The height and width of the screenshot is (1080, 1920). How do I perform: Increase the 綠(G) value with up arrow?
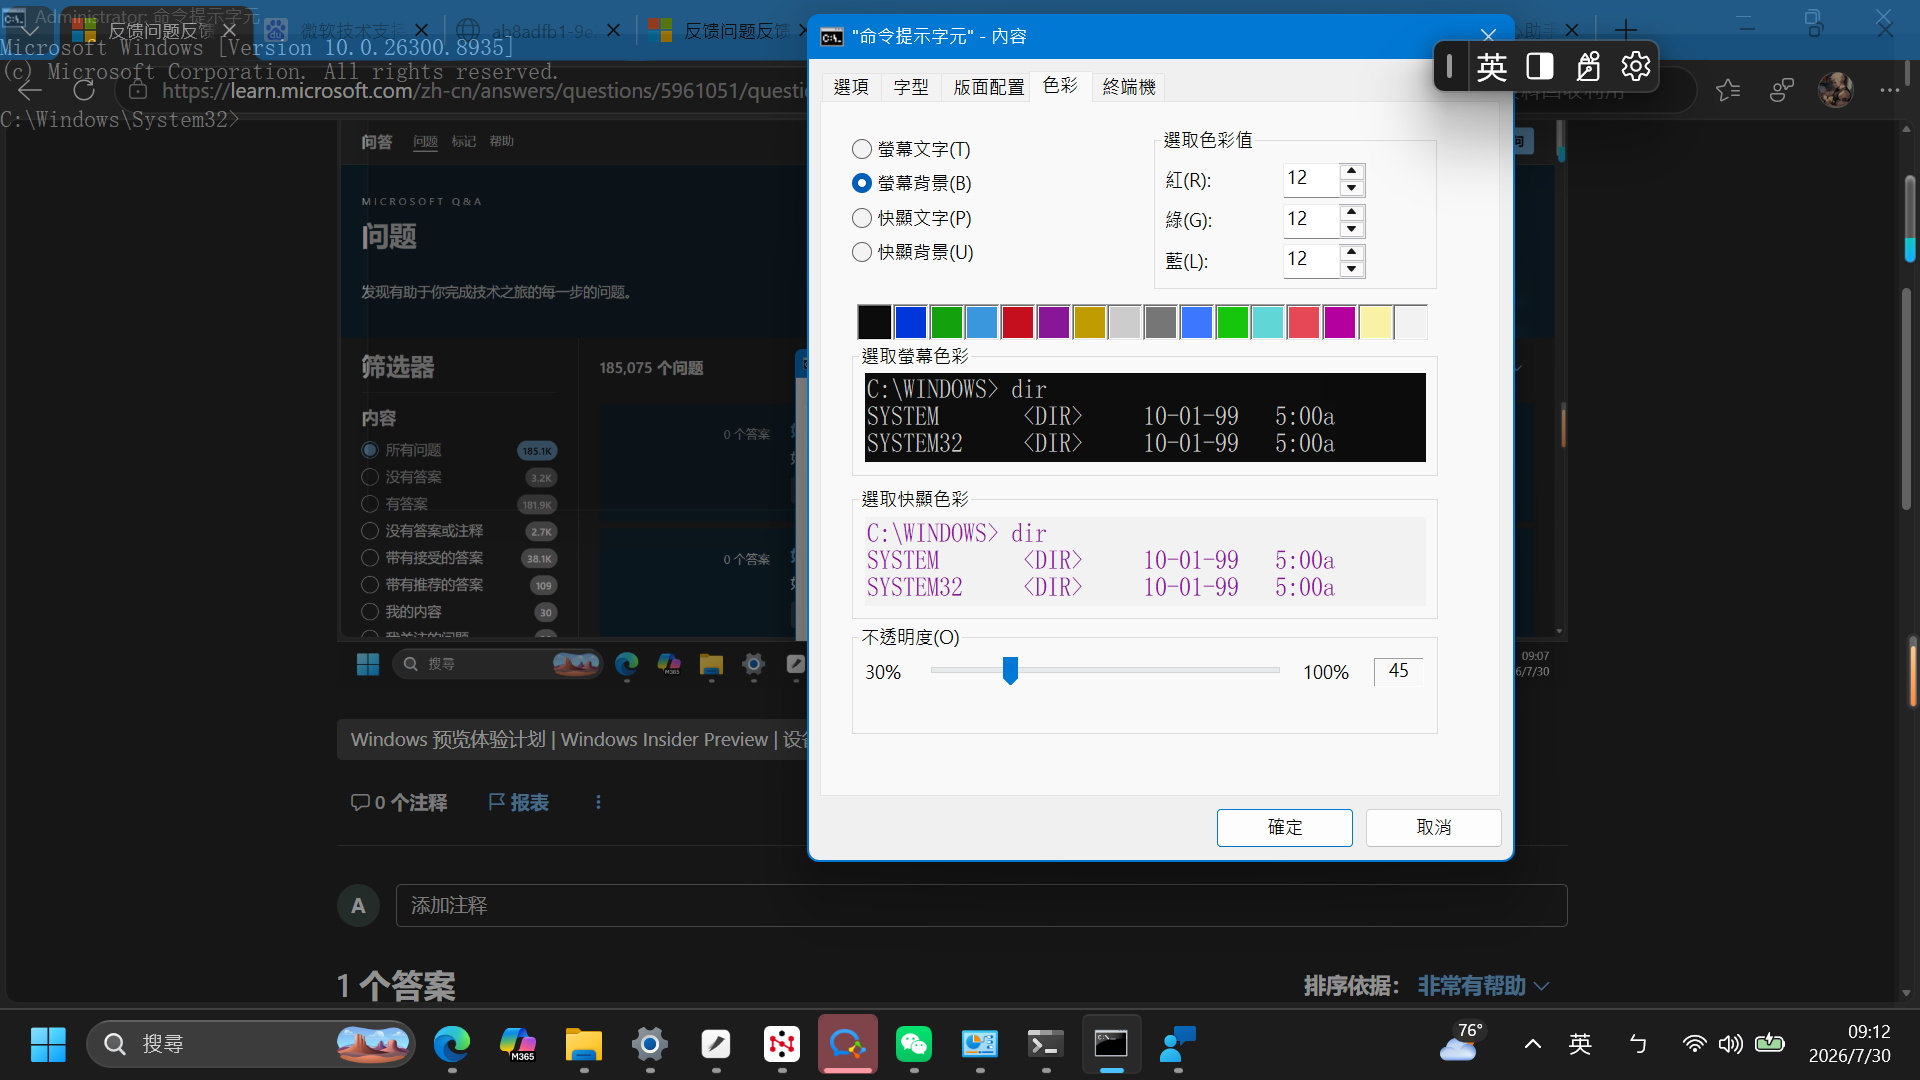tap(1352, 212)
